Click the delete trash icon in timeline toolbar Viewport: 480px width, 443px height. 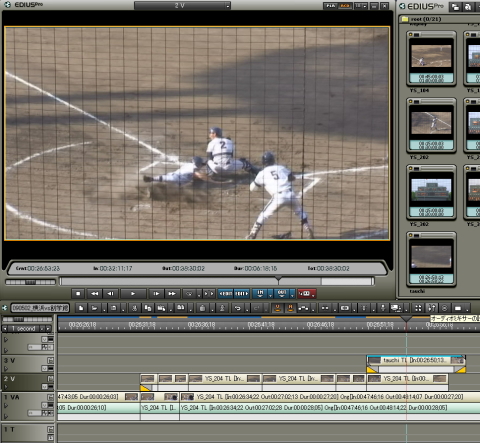pos(202,308)
